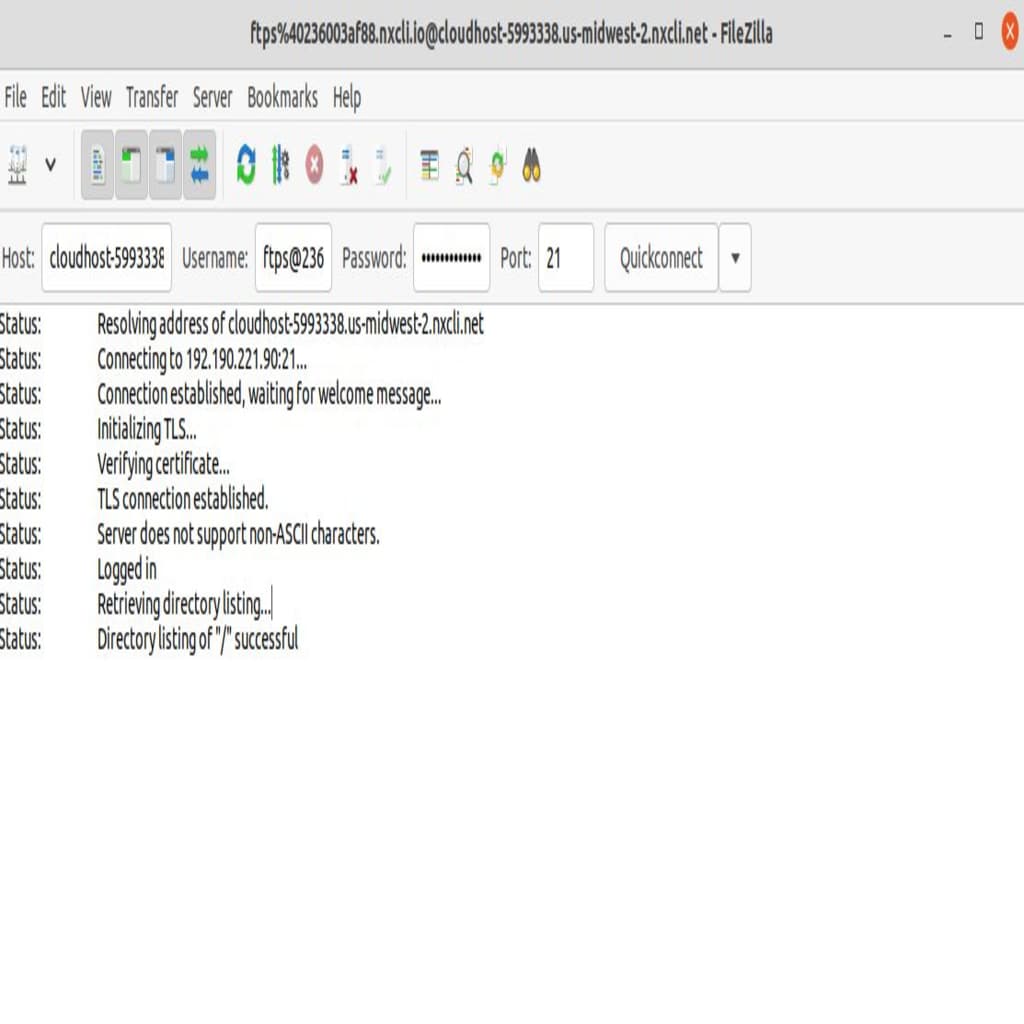Select 'TLS connection established.' log line
The image size is (1024, 1024).
(x=182, y=499)
